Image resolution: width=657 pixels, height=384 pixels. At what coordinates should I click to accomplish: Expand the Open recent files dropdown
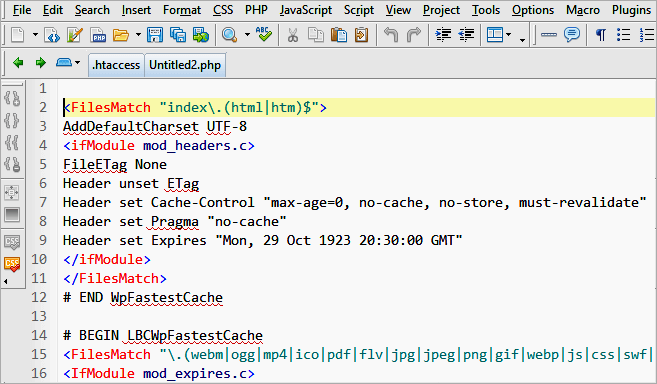(x=138, y=35)
